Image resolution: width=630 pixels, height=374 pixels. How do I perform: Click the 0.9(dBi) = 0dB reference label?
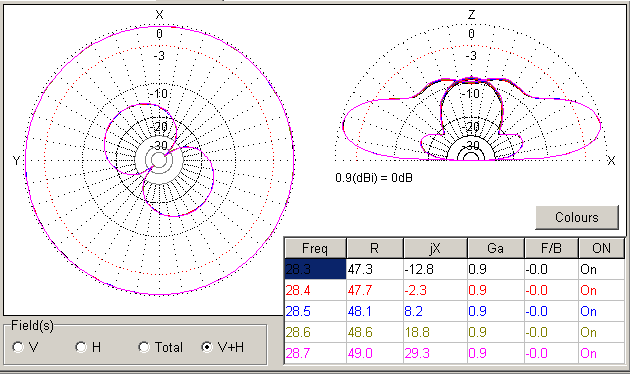pyautogui.click(x=374, y=178)
